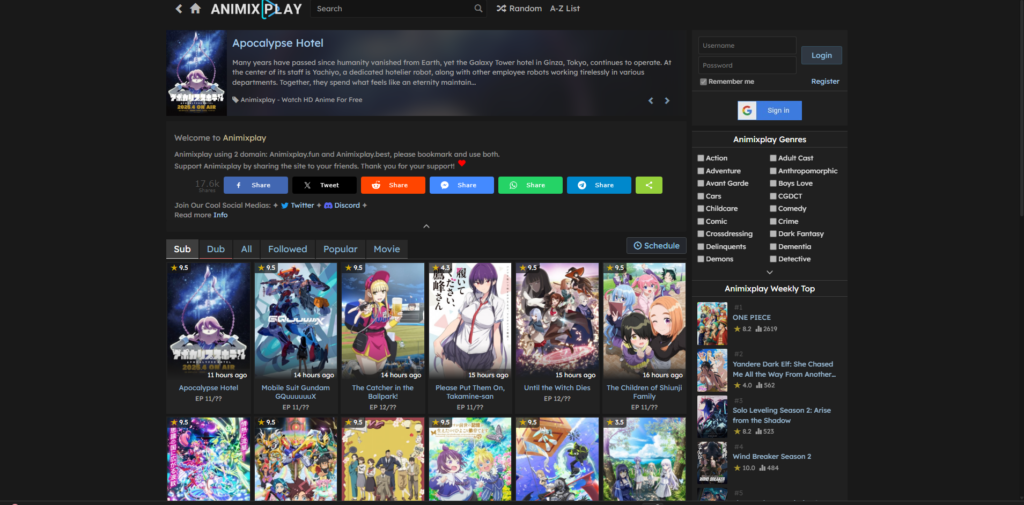The width and height of the screenshot is (1024, 505).
Task: Switch to the All tab
Action: (246, 249)
